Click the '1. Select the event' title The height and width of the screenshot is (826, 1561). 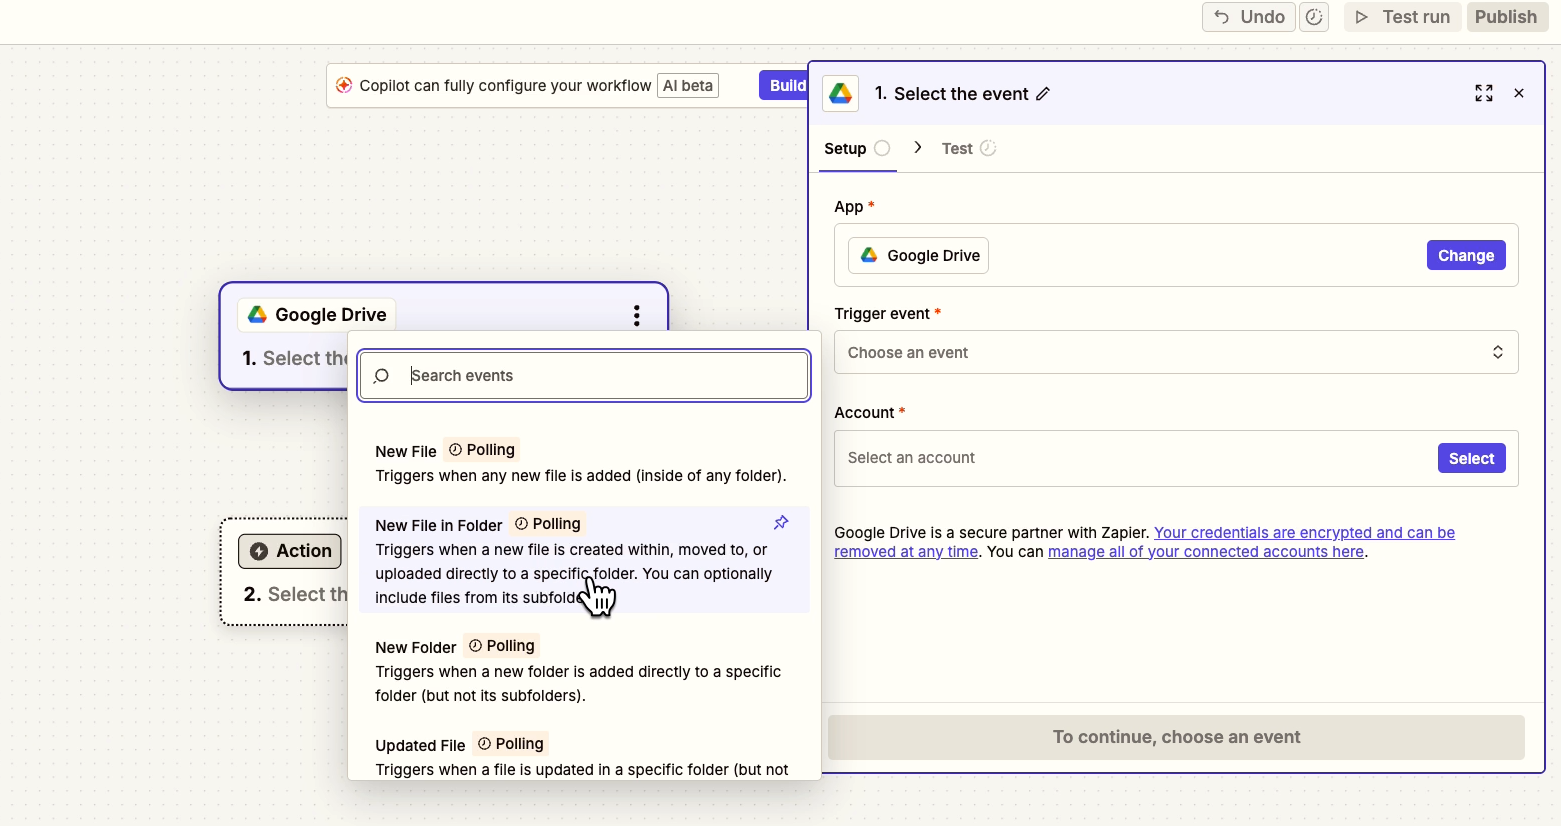coord(951,93)
